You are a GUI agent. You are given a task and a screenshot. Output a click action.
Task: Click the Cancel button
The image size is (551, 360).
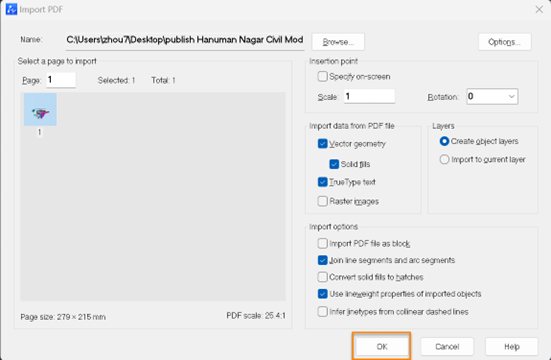pos(447,347)
